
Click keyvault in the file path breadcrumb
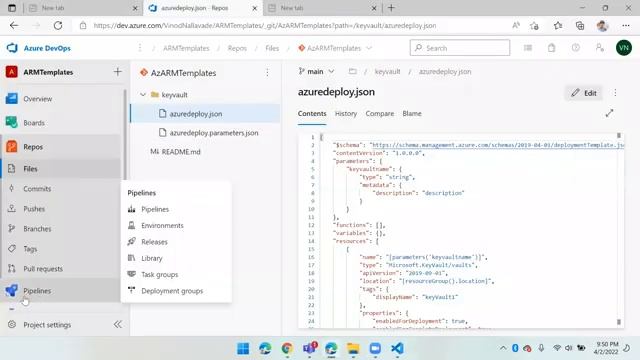(387, 71)
